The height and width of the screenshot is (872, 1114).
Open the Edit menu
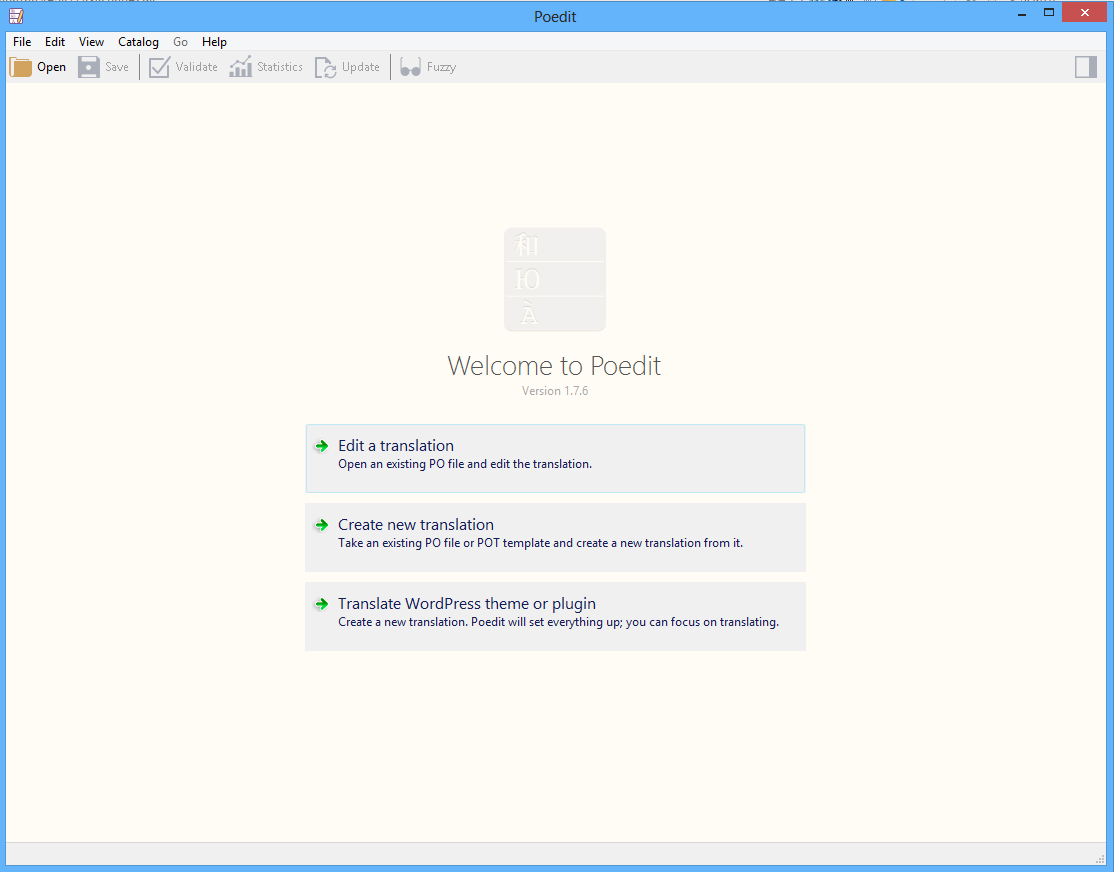tap(55, 42)
